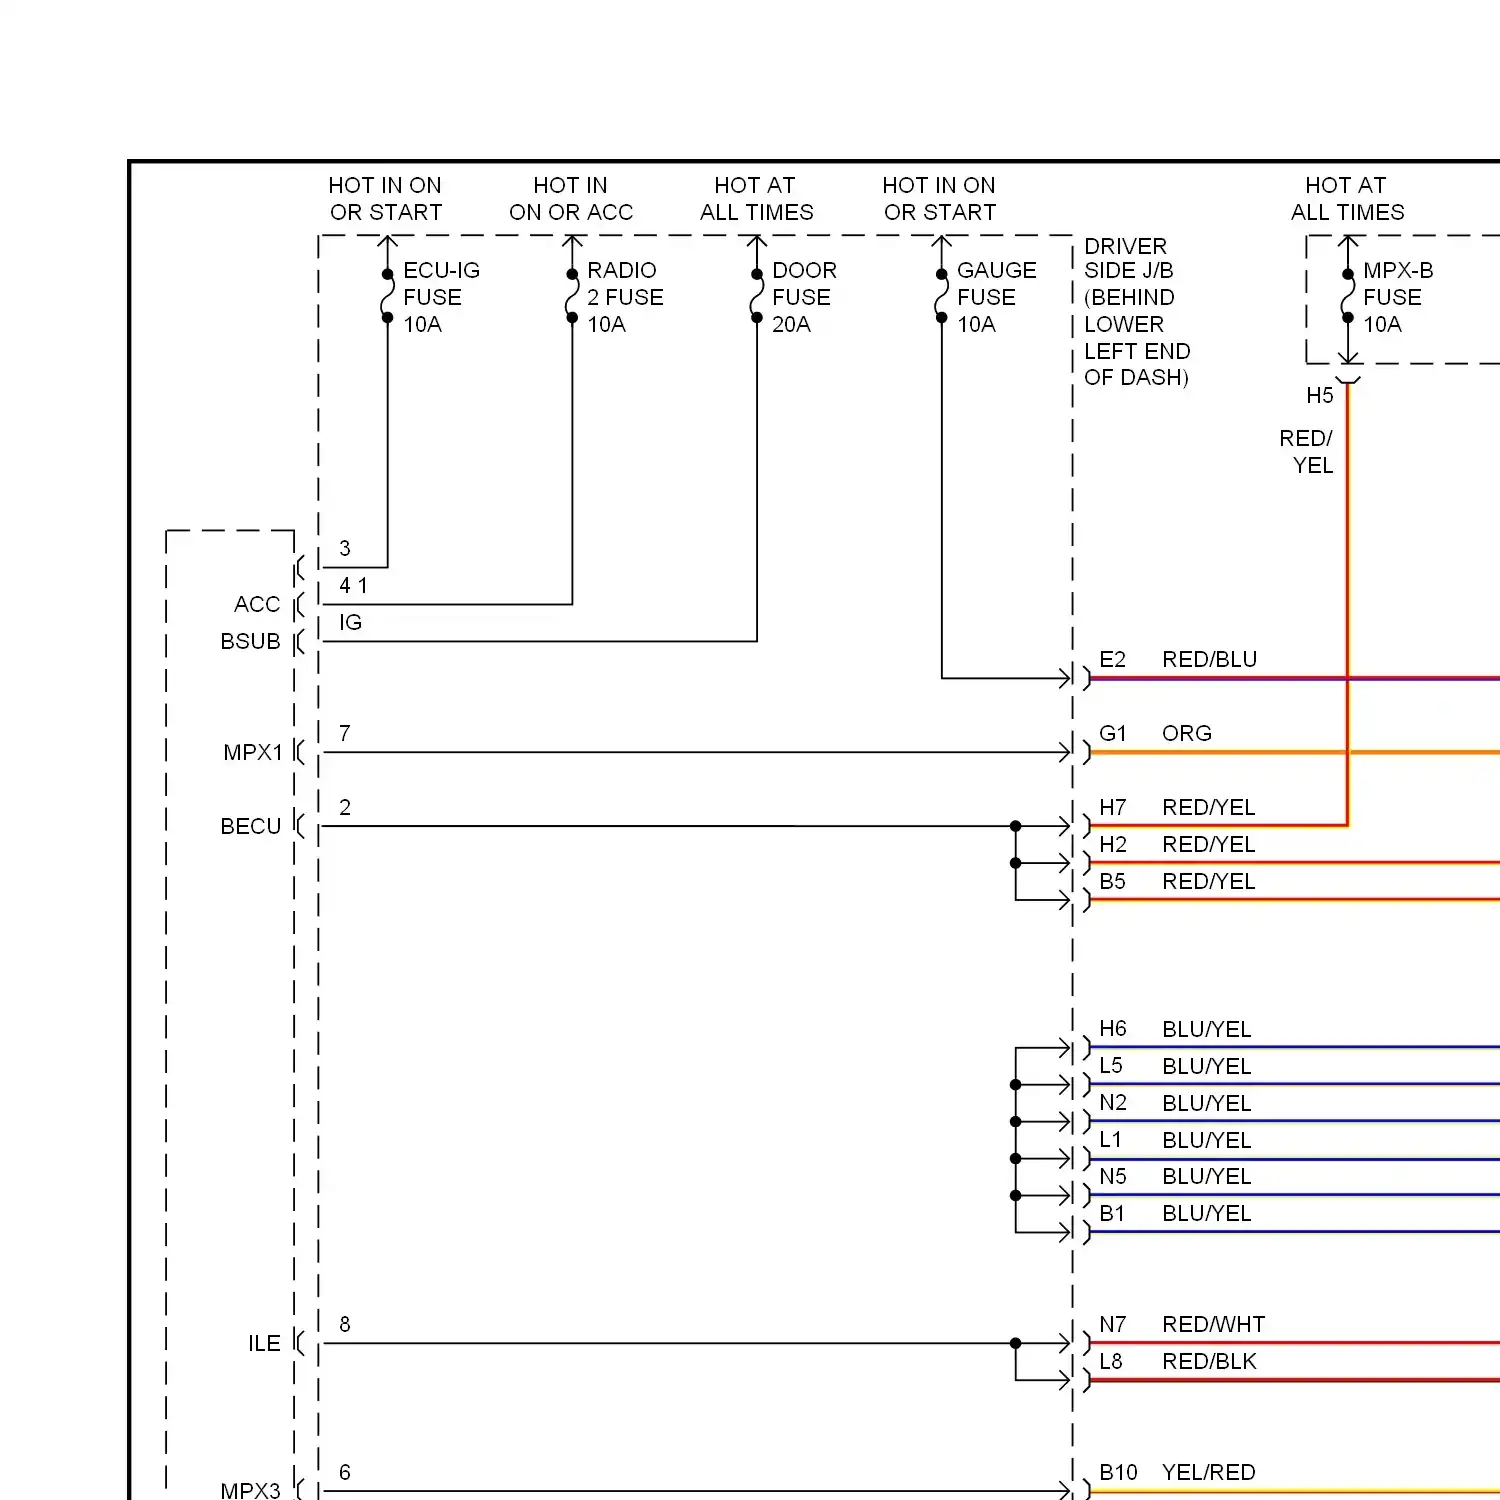Click HOT AT ALL TIMES above DOOR fuse

[x=756, y=199]
